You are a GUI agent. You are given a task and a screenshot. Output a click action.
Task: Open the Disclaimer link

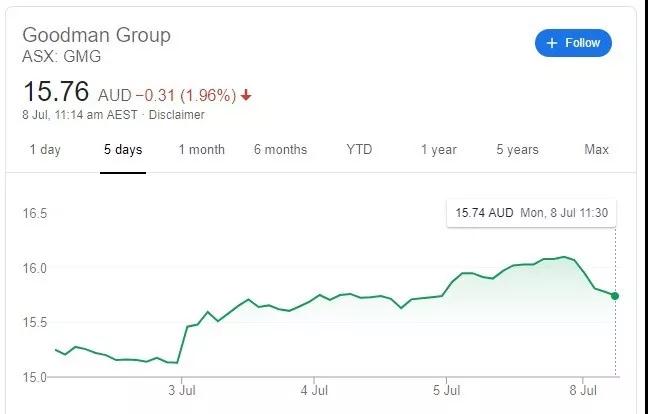pos(177,115)
